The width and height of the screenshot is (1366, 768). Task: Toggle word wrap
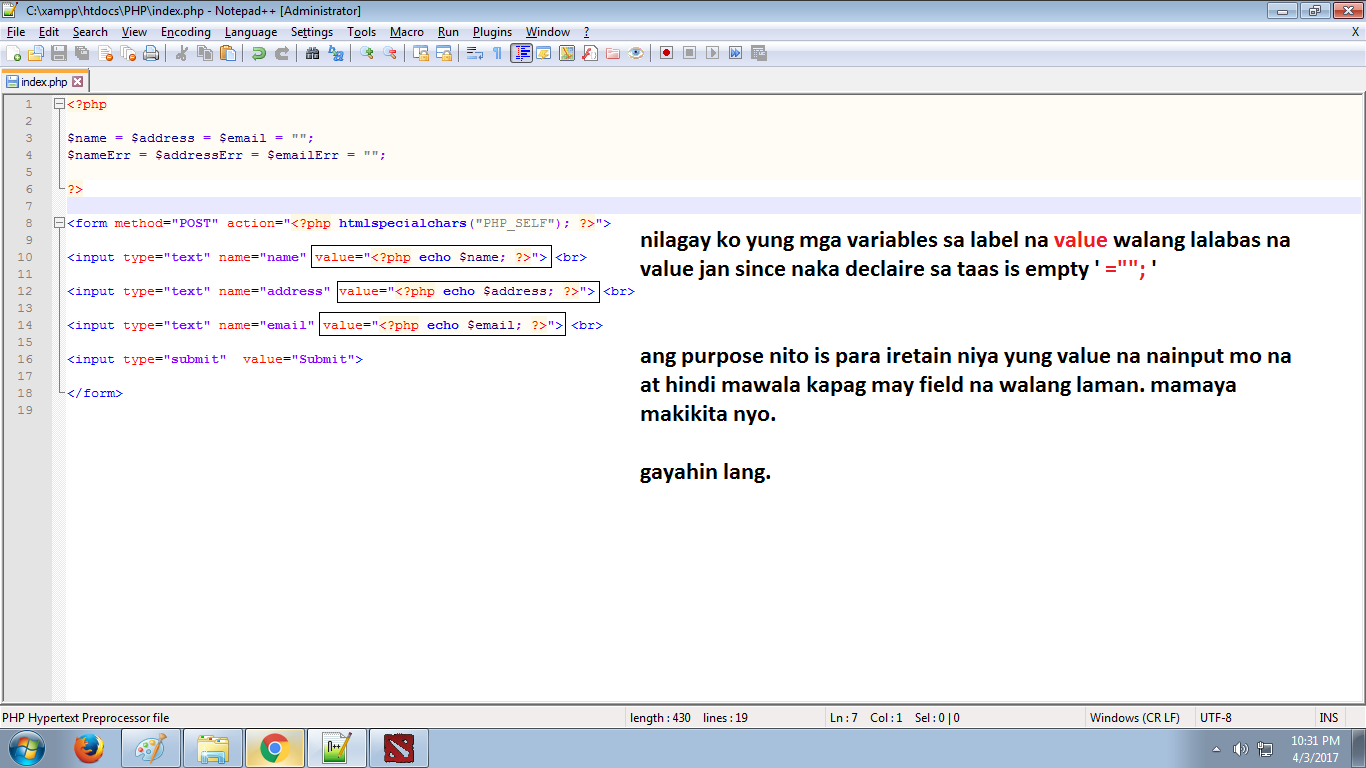tap(474, 55)
